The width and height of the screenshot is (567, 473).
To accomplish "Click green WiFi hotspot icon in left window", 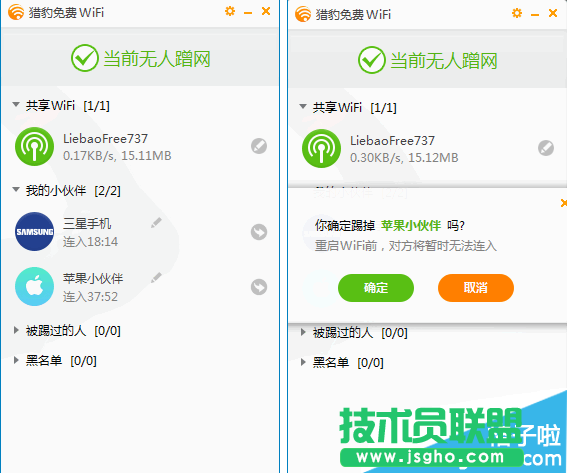I will (34, 146).
